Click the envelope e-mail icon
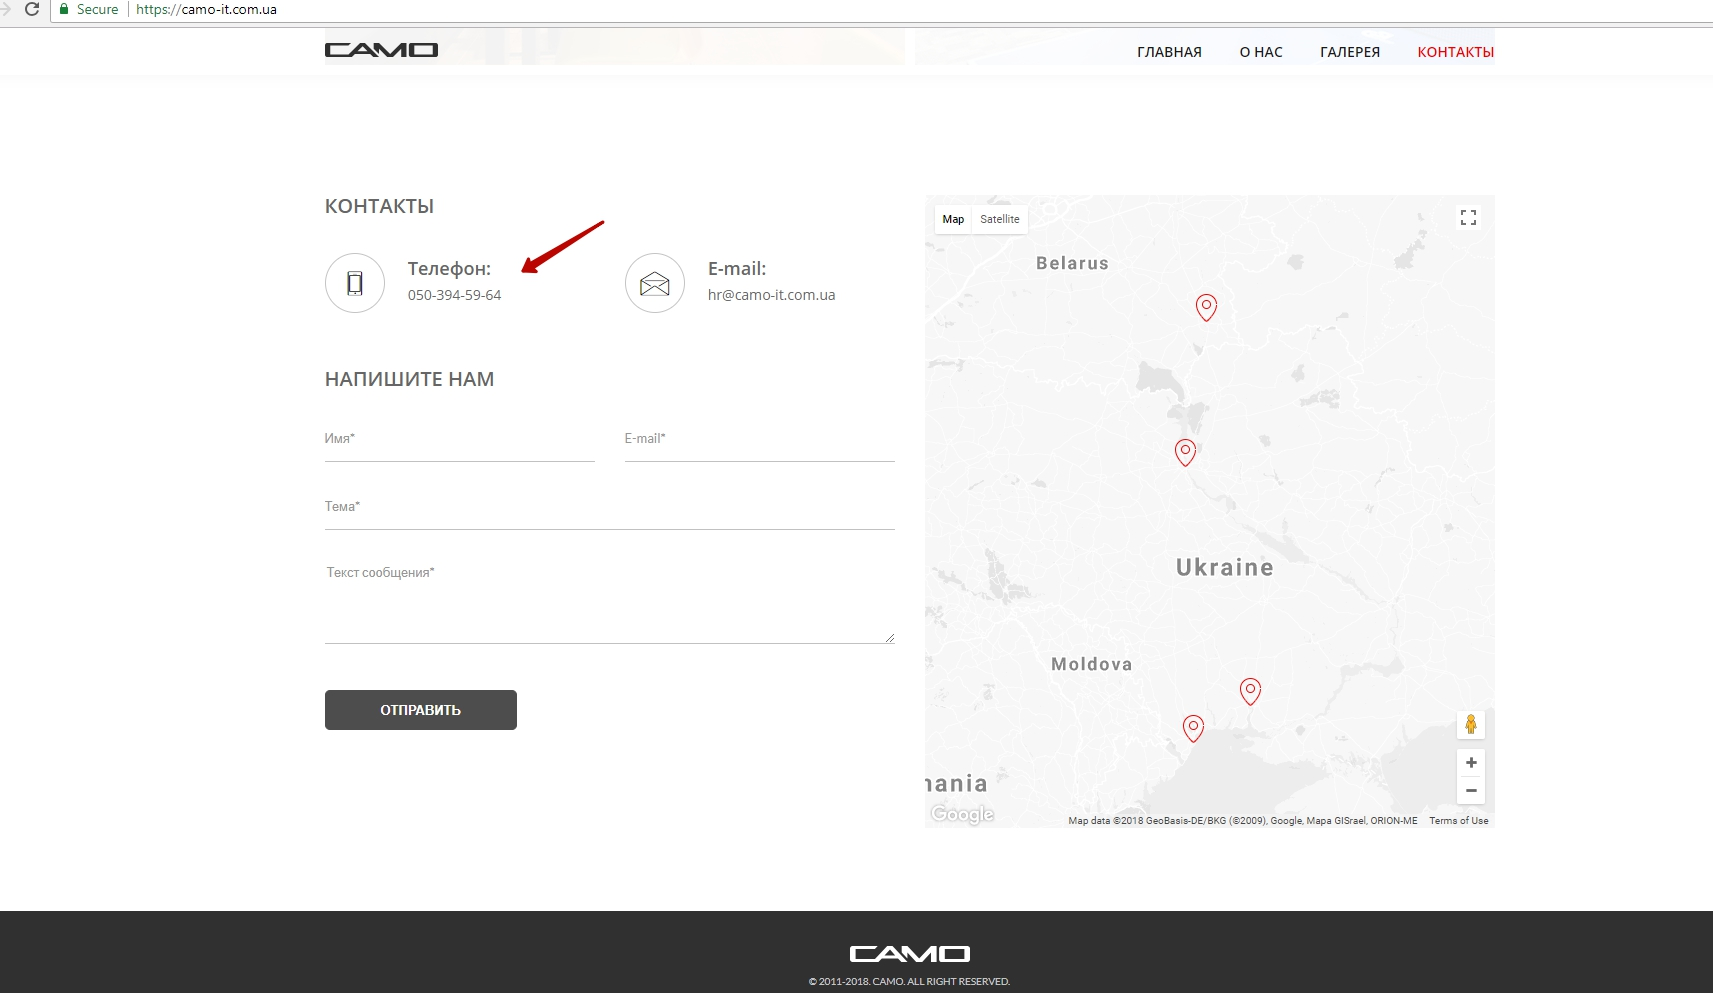 (x=655, y=284)
